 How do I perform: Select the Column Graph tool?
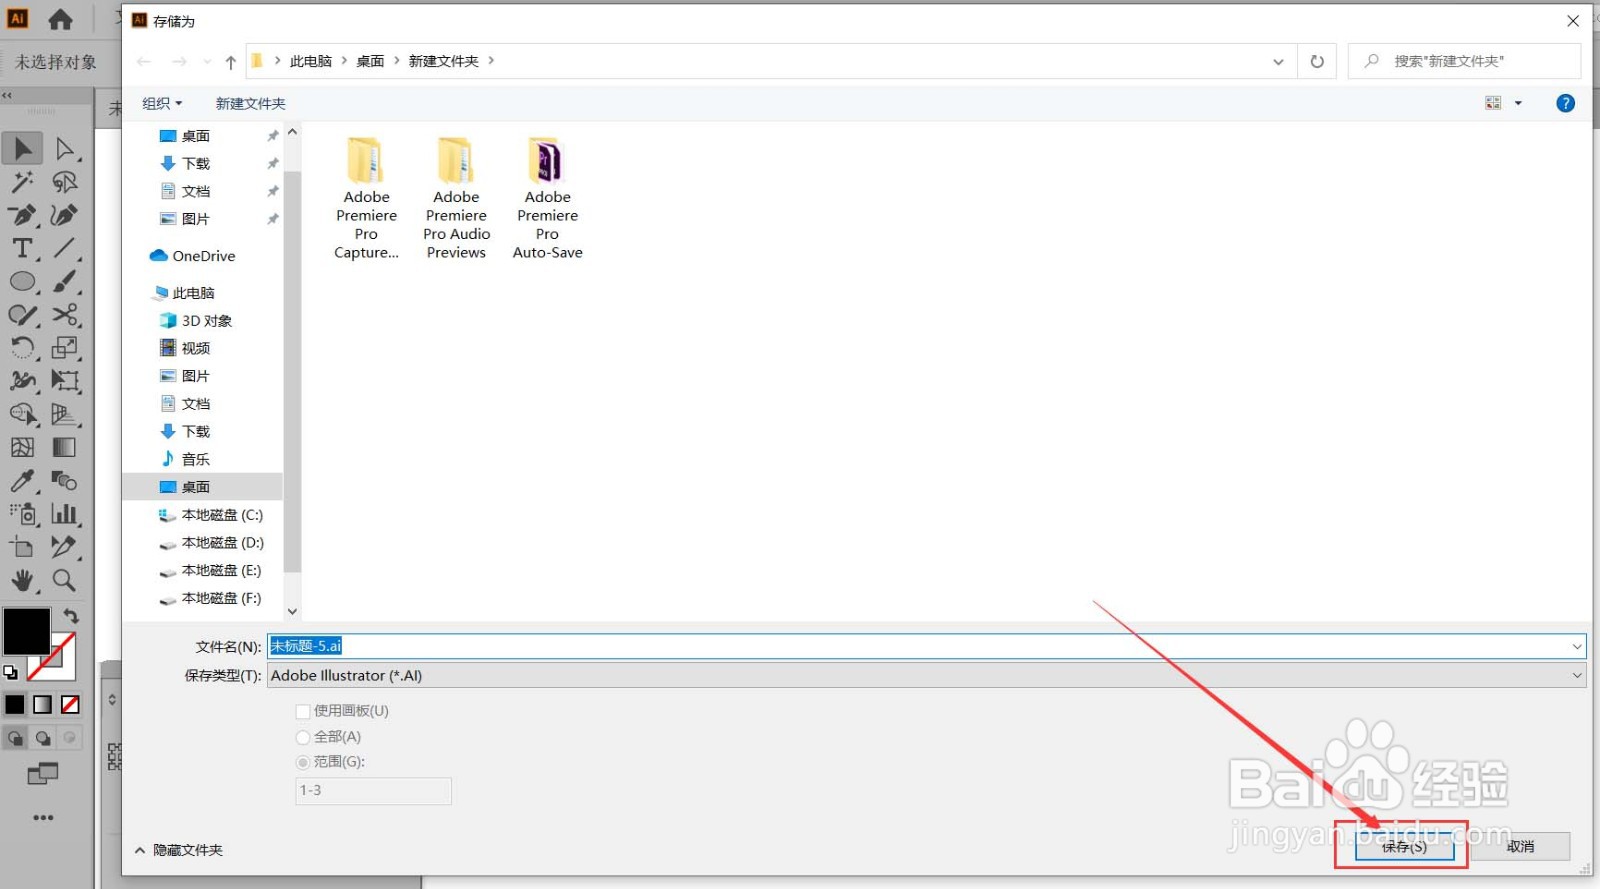65,514
